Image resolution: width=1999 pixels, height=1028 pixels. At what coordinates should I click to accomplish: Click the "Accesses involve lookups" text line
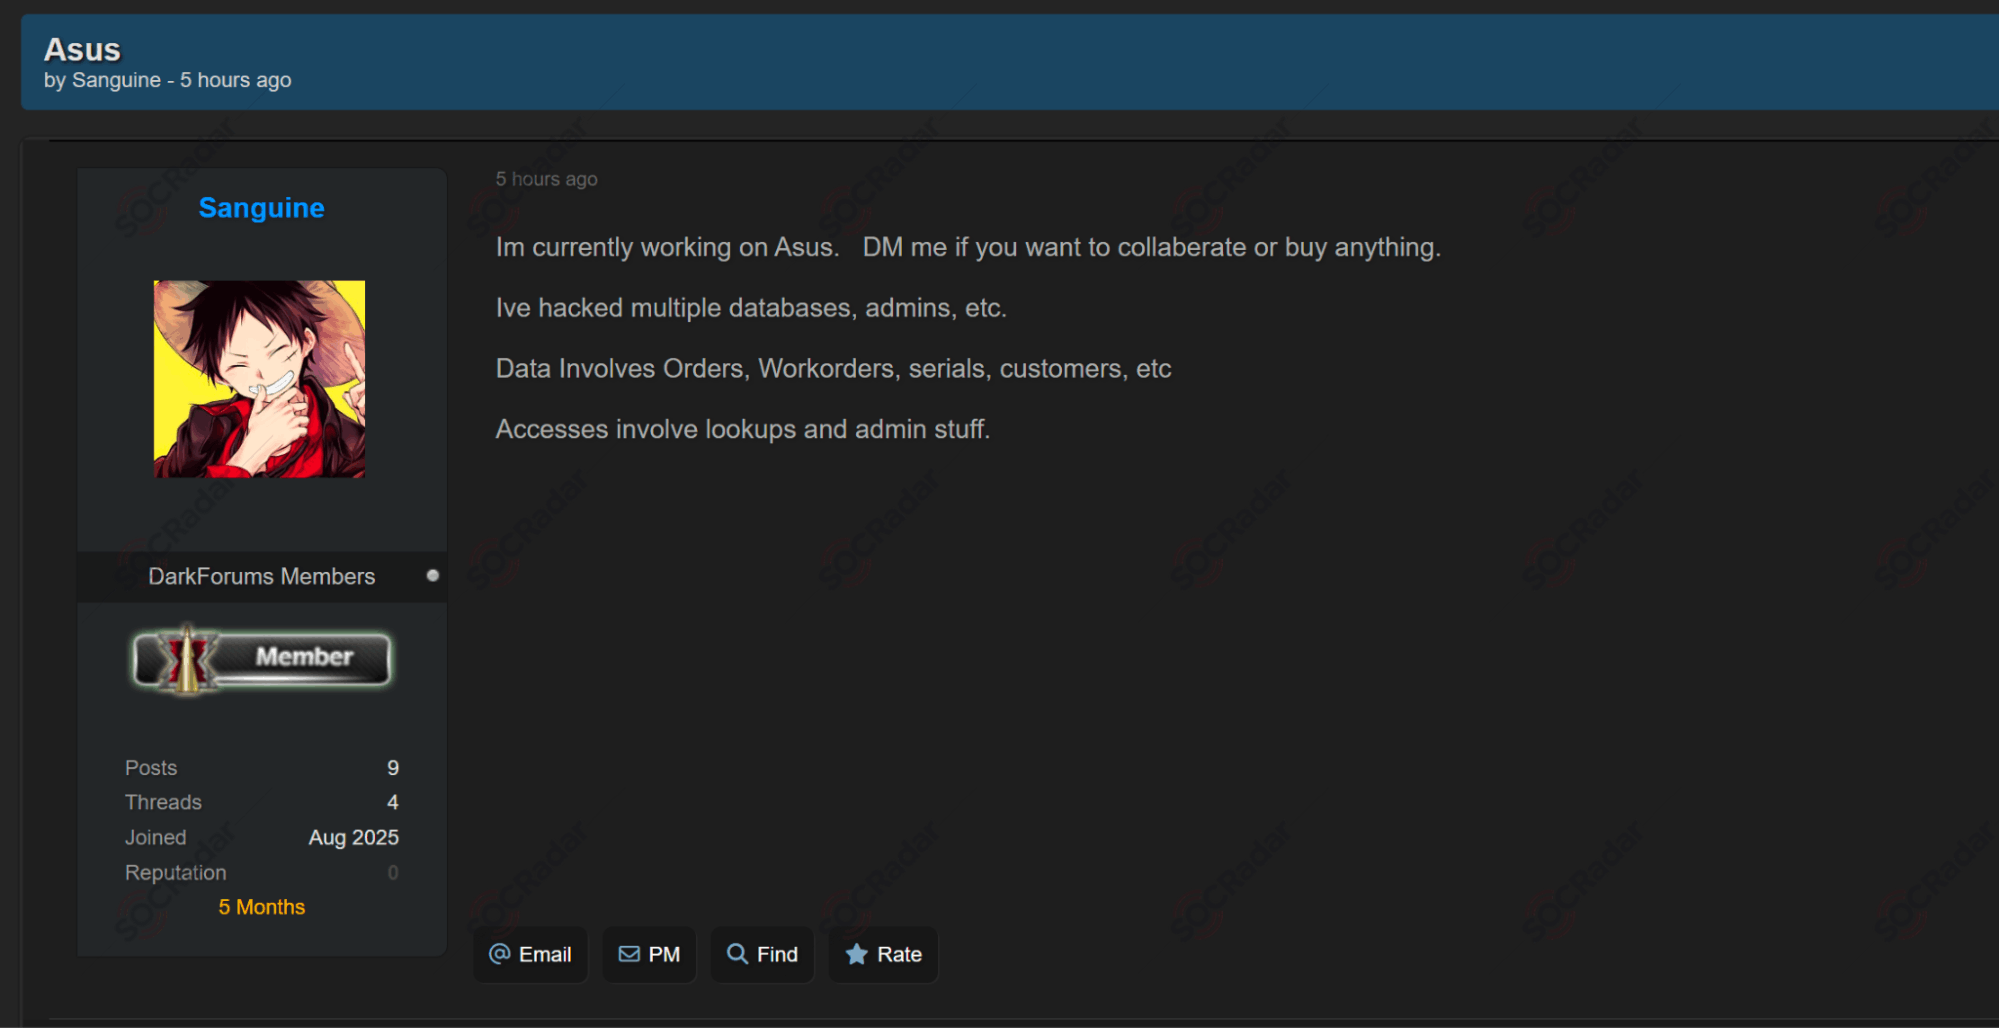click(x=742, y=429)
